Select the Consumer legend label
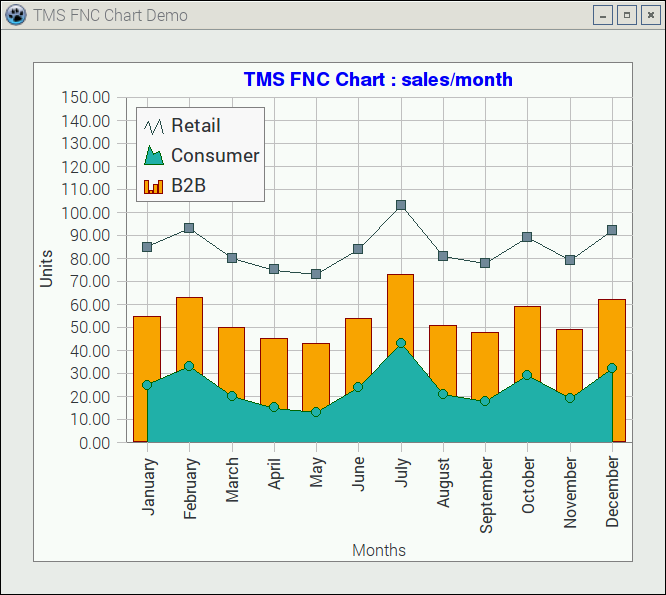The width and height of the screenshot is (666, 595). 215,155
